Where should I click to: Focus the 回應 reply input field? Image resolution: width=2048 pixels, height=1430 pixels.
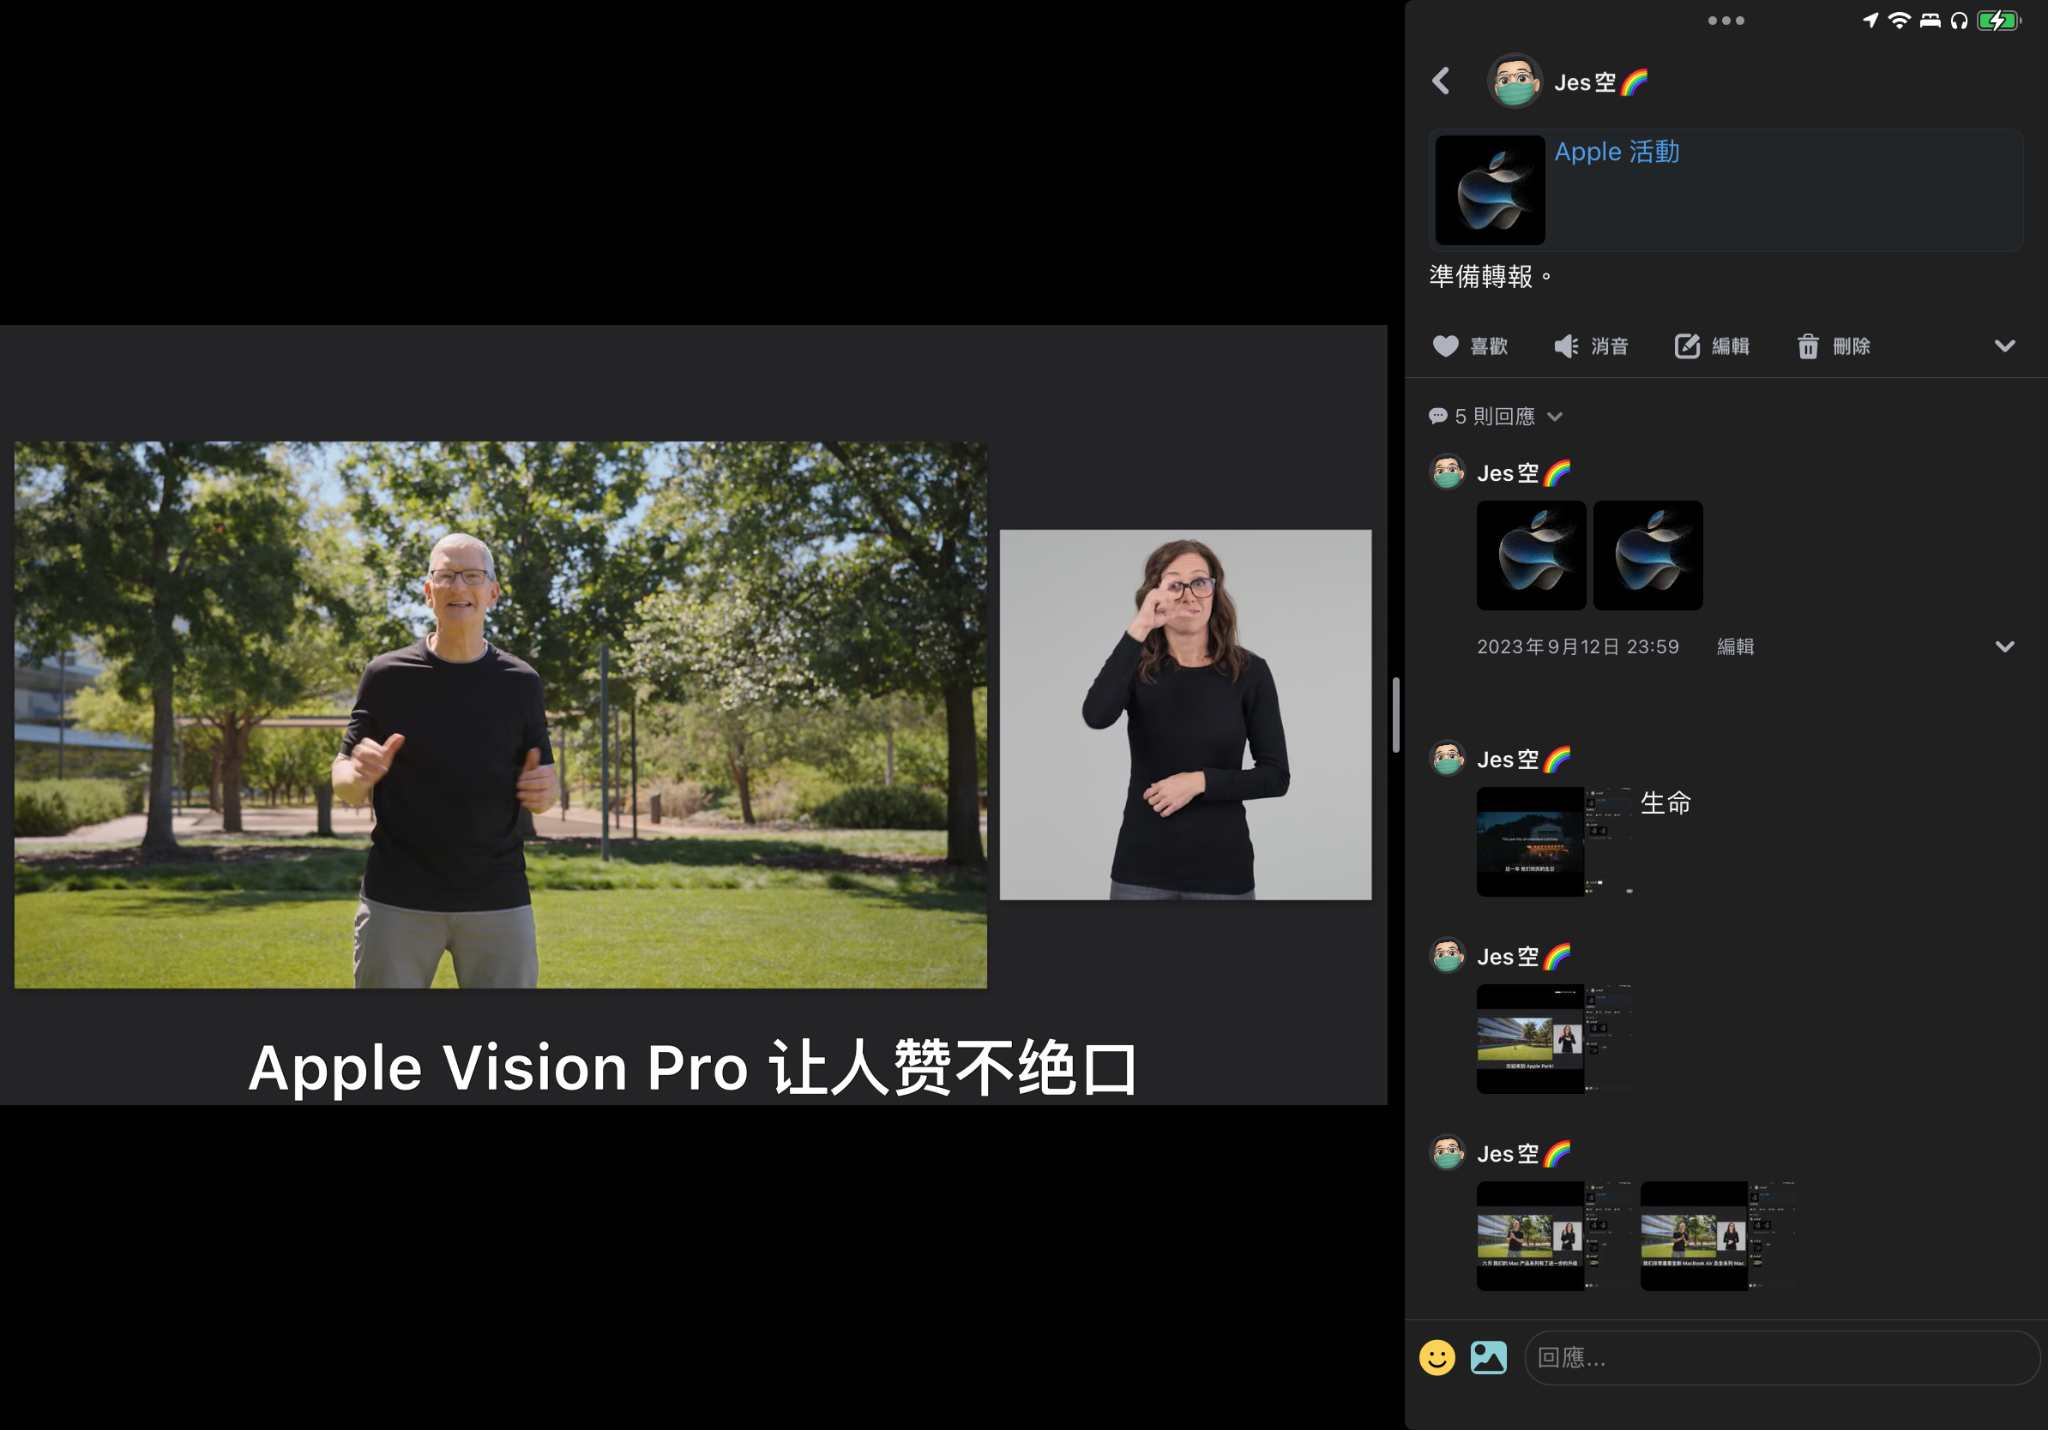point(1781,1358)
